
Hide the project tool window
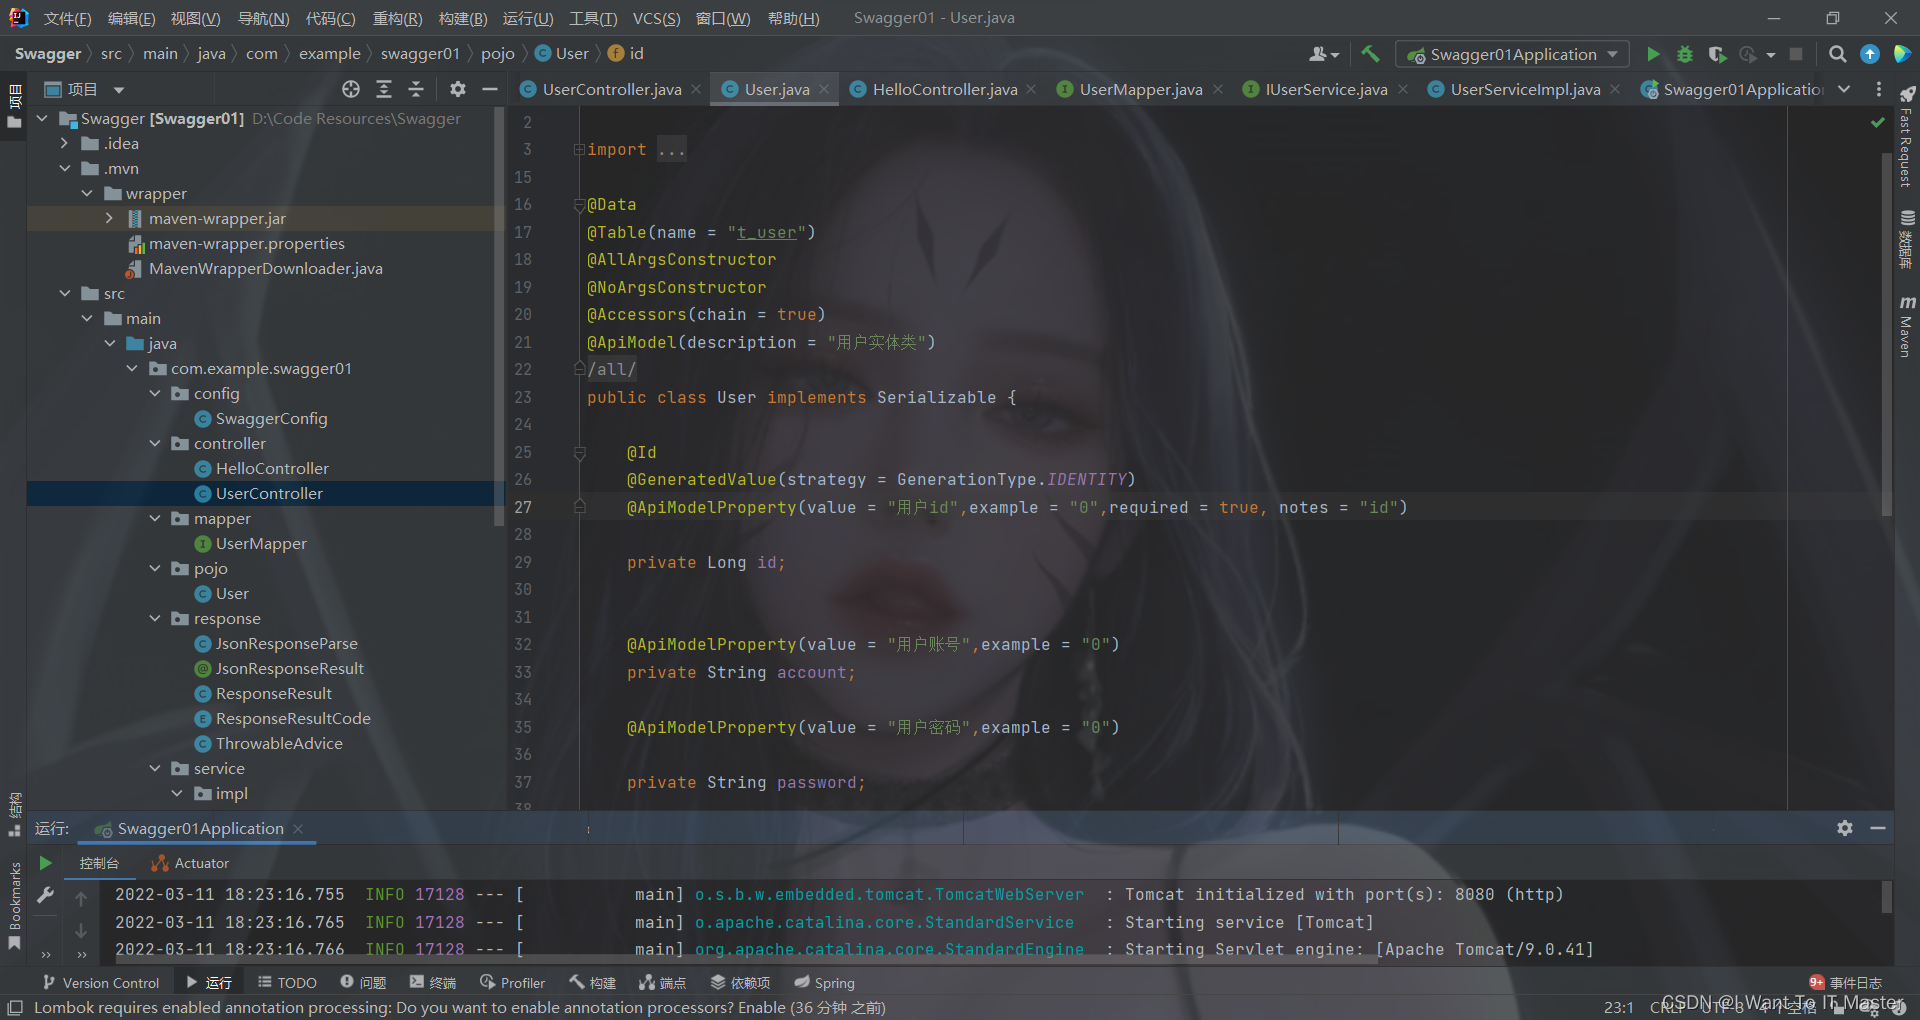coord(490,89)
